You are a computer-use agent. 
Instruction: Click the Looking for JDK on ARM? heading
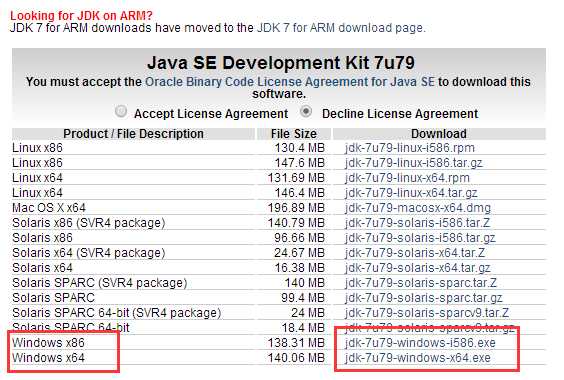tap(81, 15)
